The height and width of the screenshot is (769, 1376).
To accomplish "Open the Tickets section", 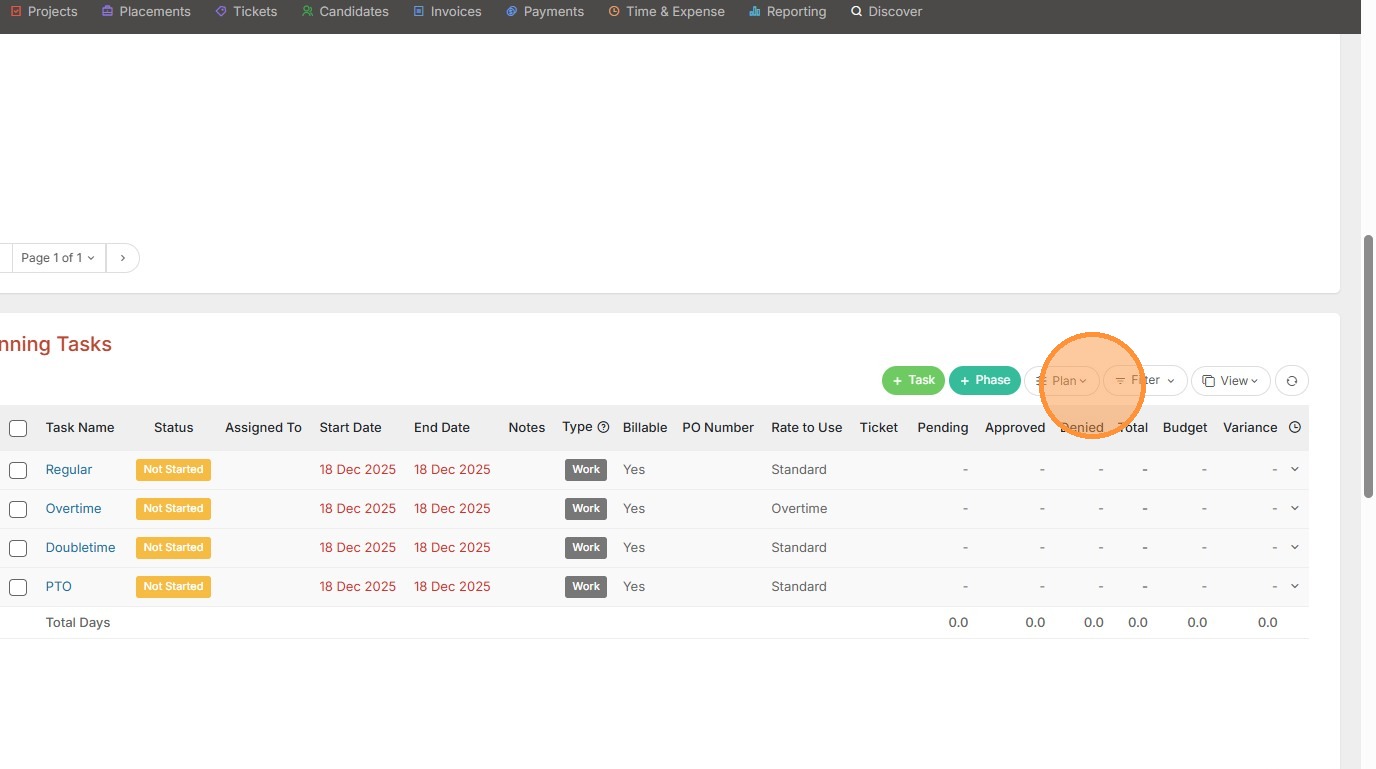I will point(246,12).
